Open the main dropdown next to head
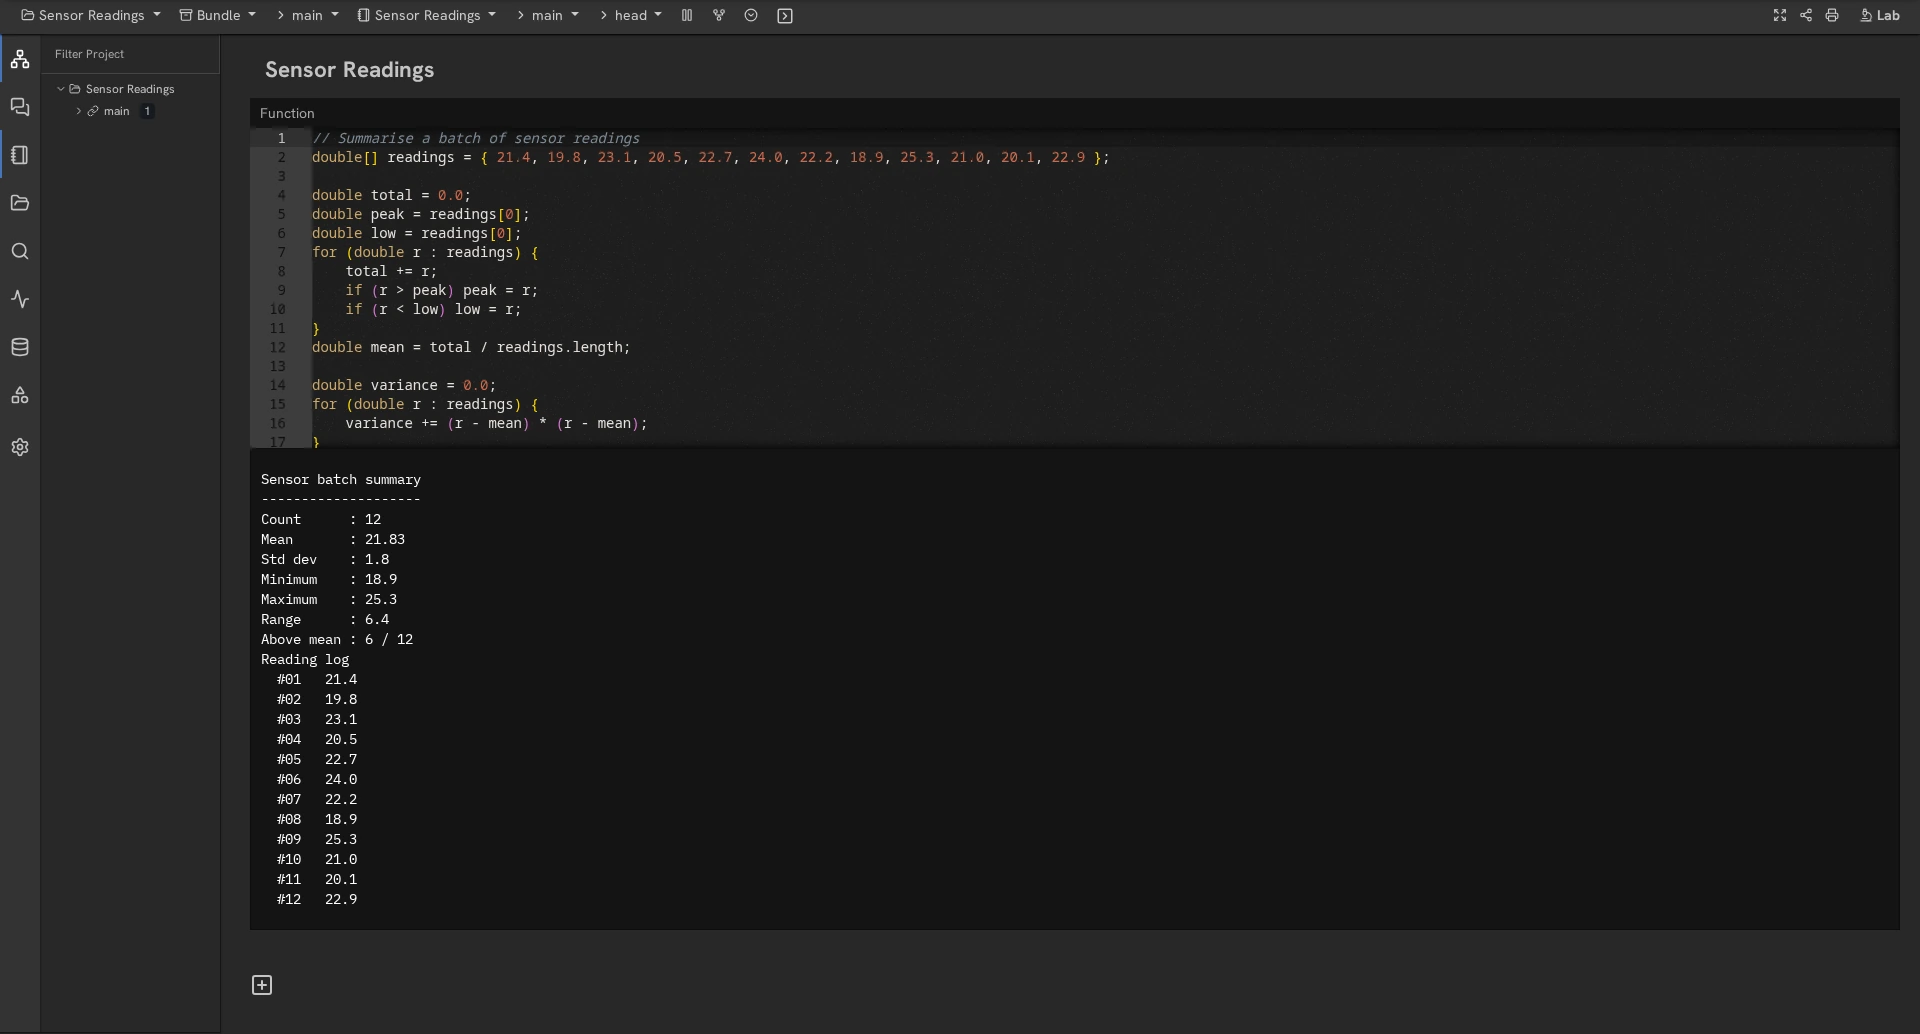This screenshot has height=1034, width=1920. tap(548, 15)
